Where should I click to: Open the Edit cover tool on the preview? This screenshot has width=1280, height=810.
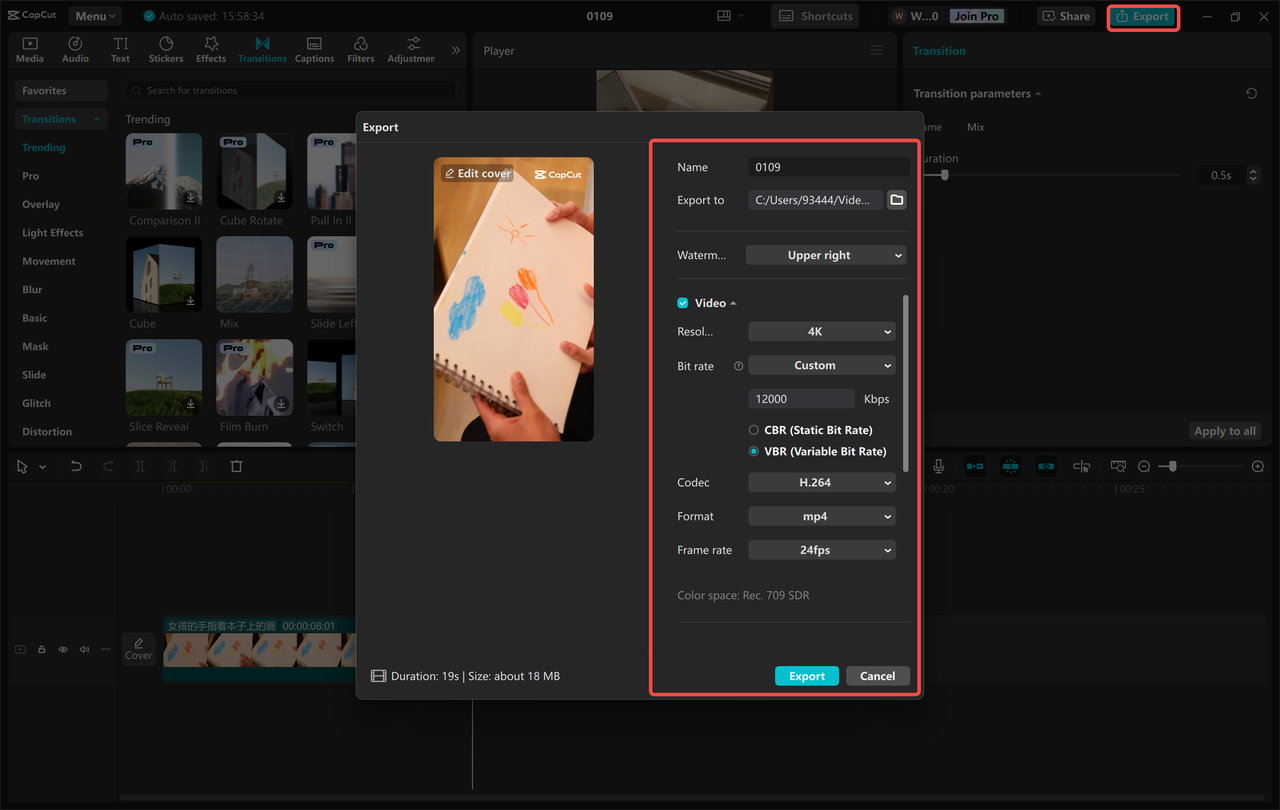click(477, 173)
